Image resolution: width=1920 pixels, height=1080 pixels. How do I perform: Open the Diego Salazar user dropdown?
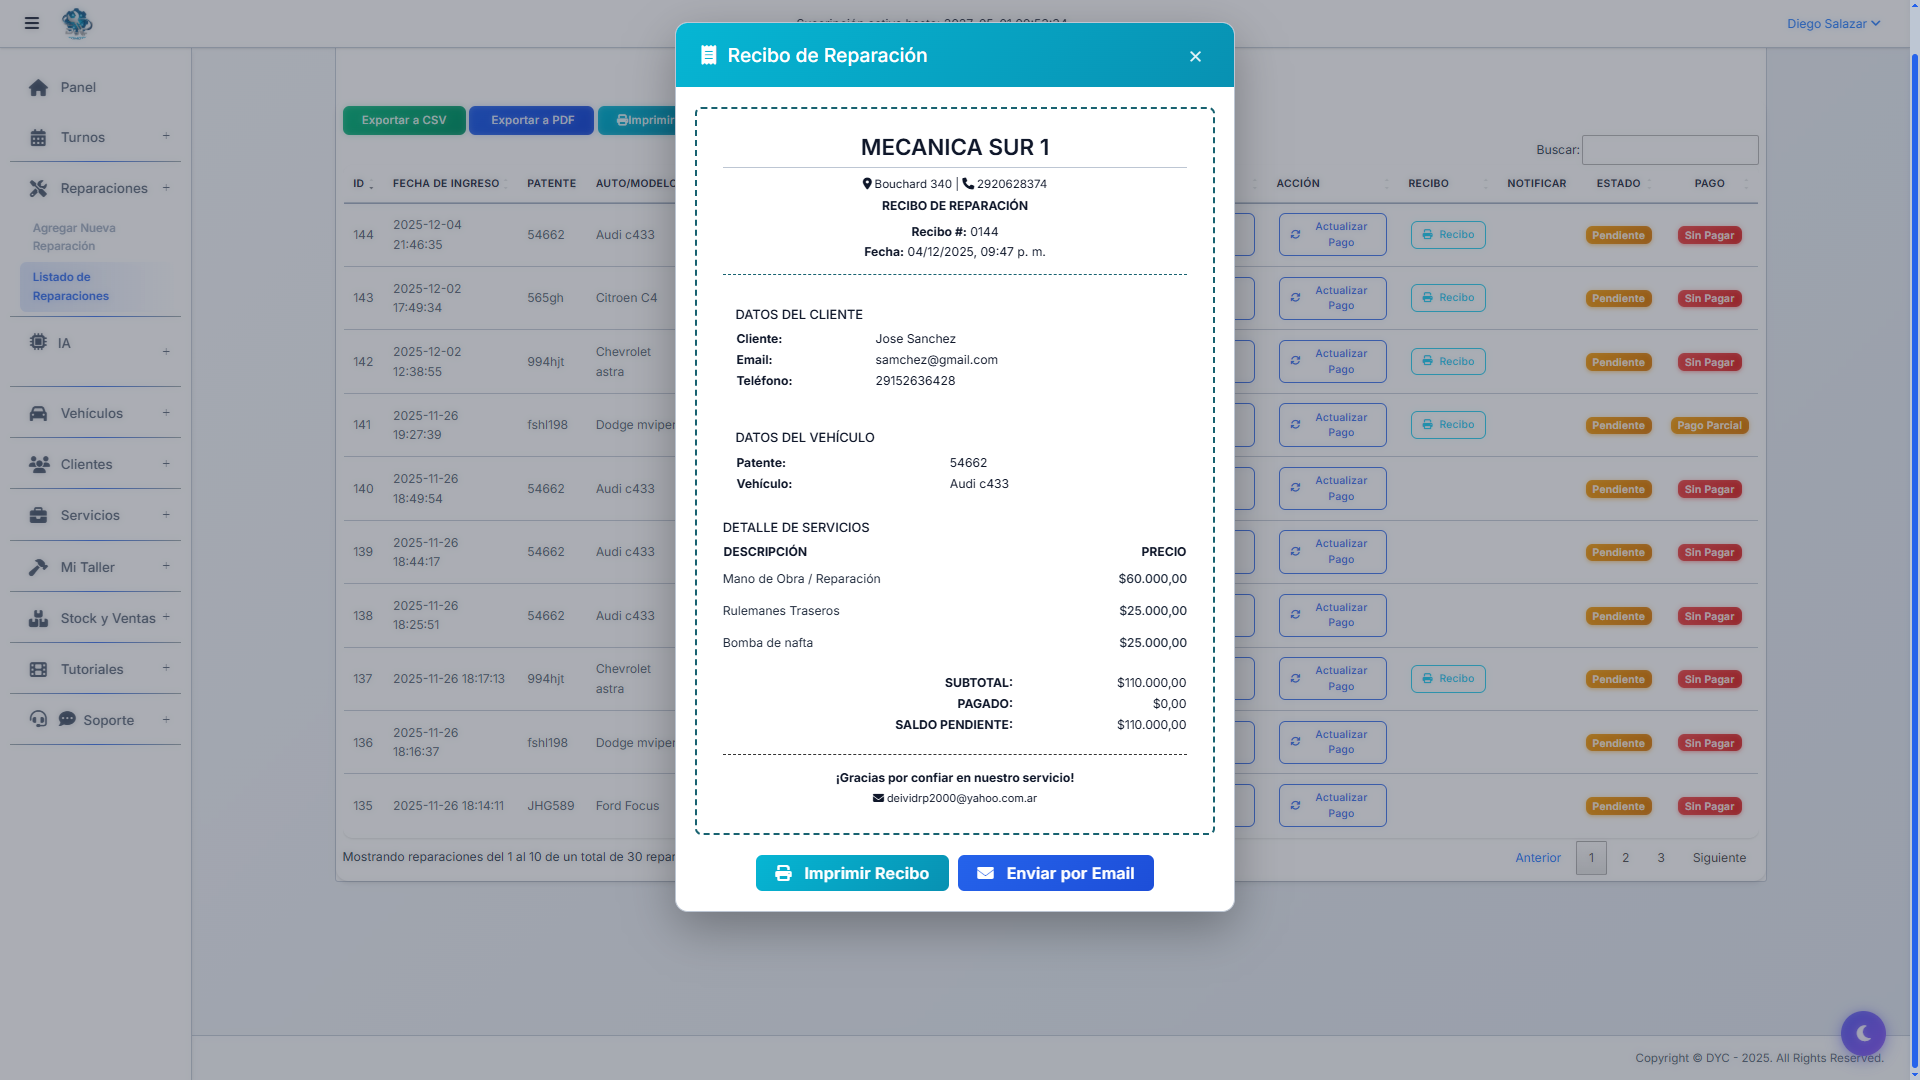(1832, 24)
